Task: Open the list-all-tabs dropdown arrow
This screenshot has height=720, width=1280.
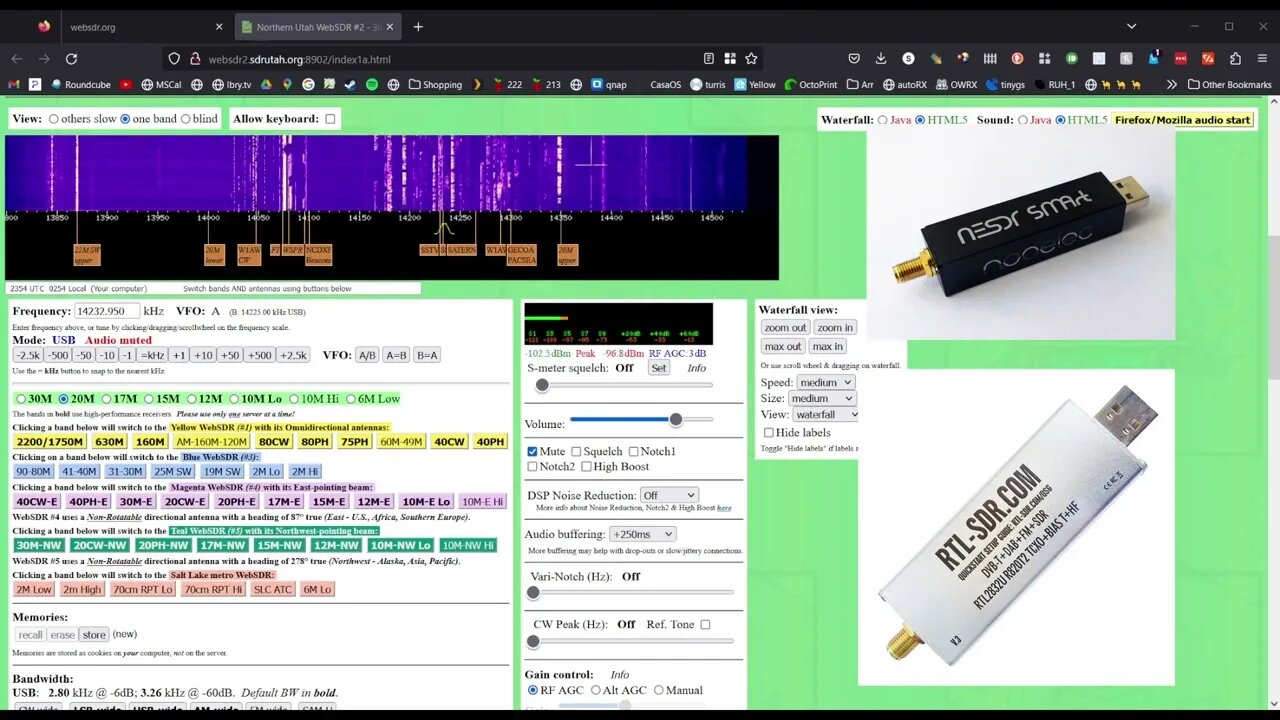Action: (1131, 27)
